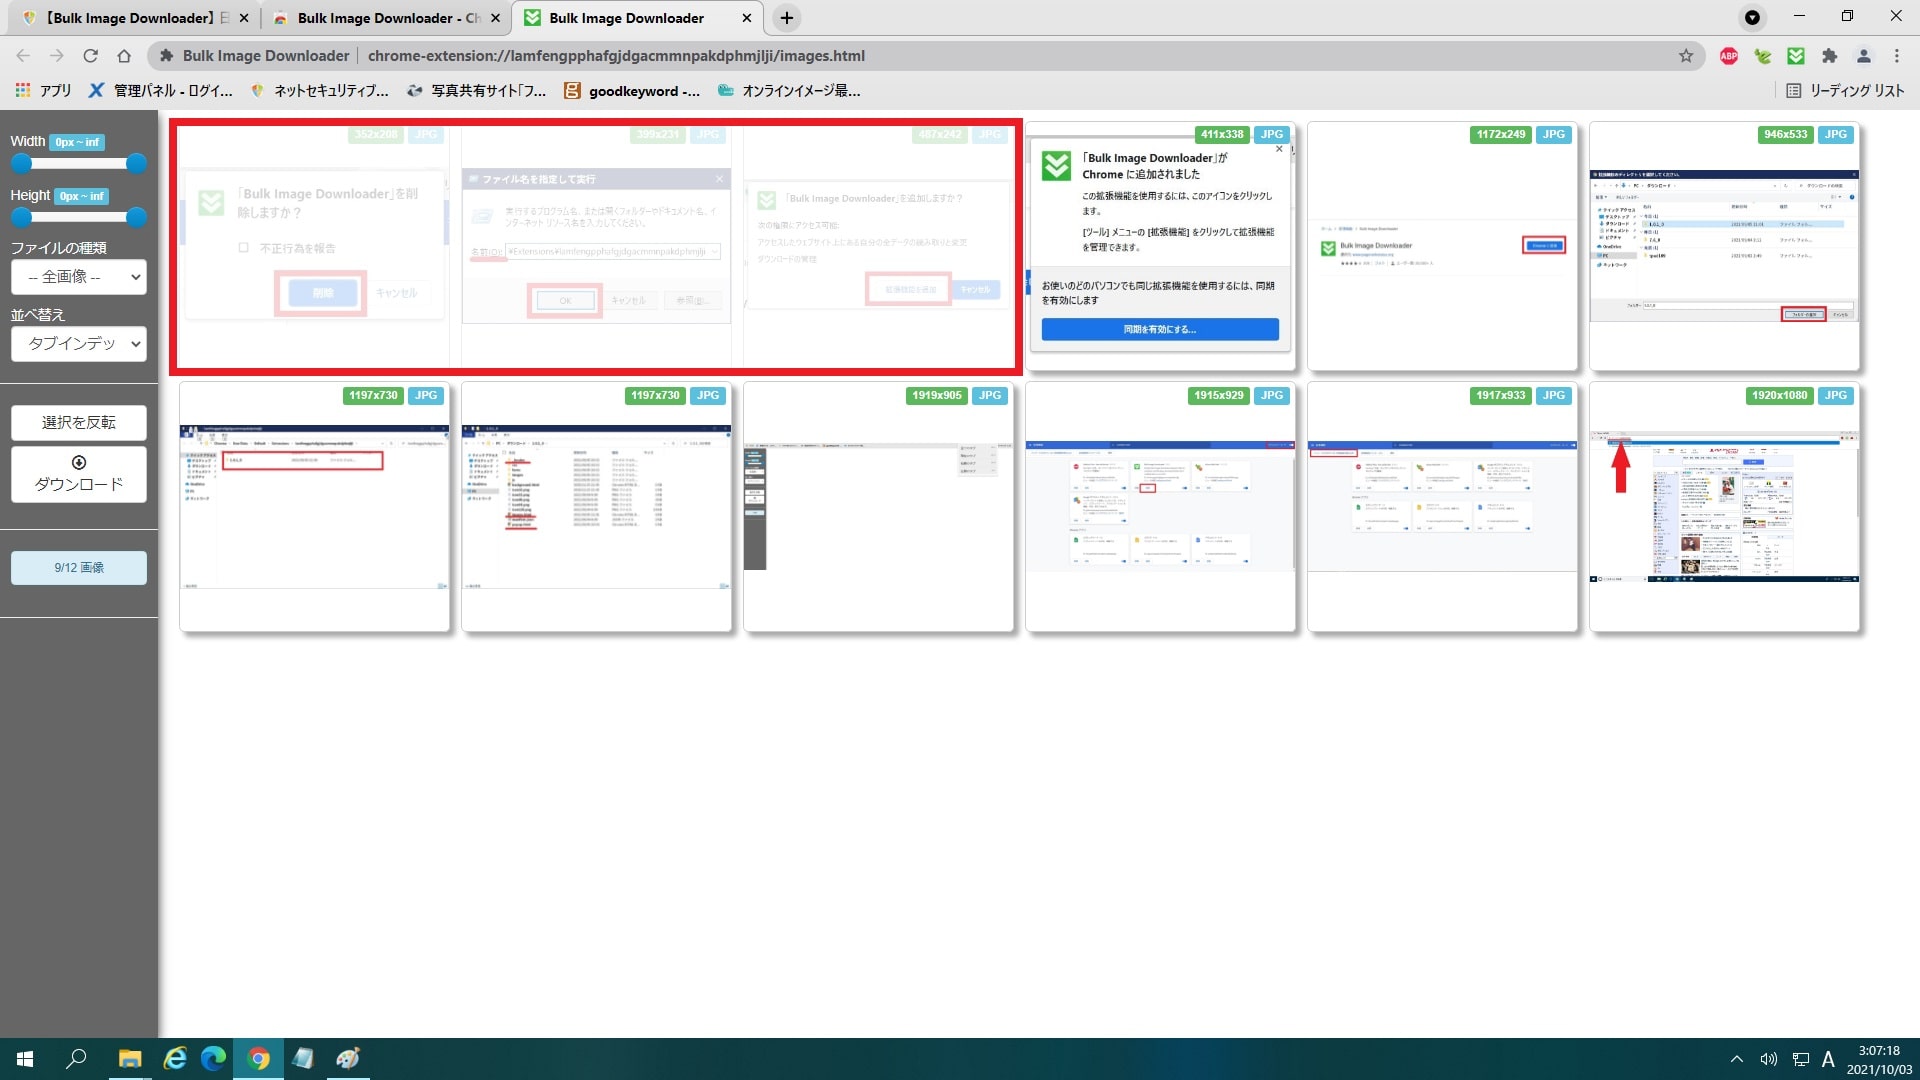The image size is (1920, 1080).
Task: Click the 選択を反転 invert selection button
Action: click(79, 423)
